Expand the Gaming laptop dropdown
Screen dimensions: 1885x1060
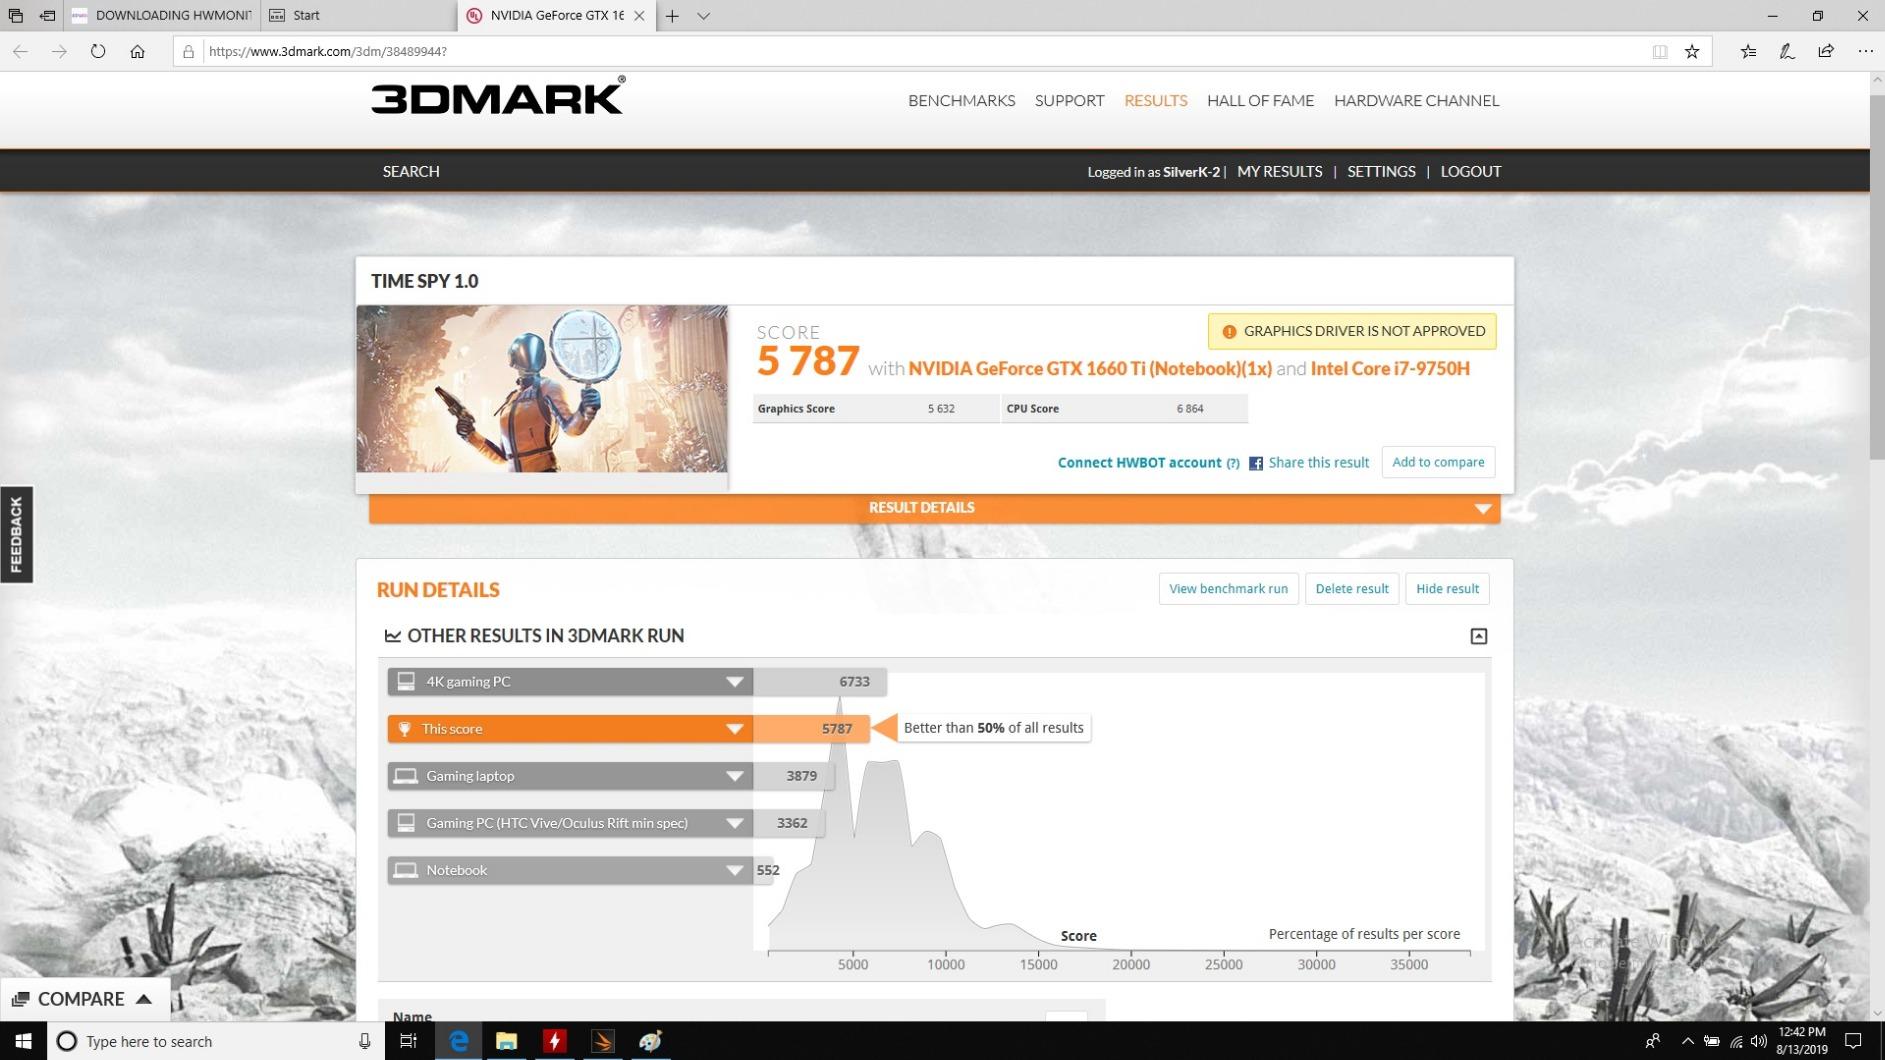click(735, 776)
